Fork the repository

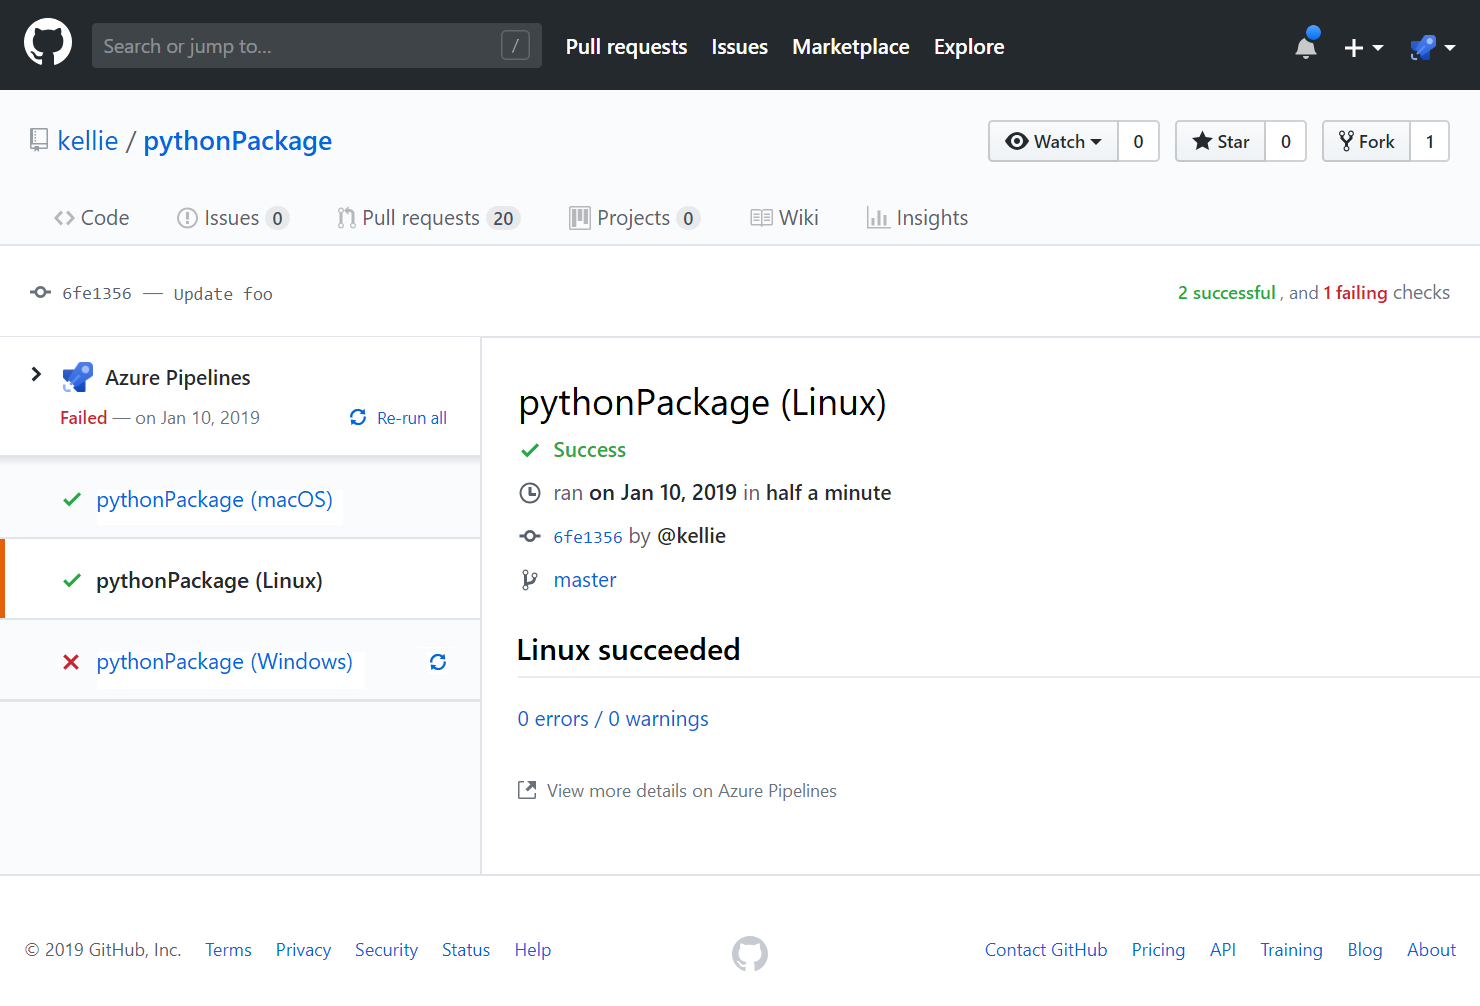[1367, 142]
